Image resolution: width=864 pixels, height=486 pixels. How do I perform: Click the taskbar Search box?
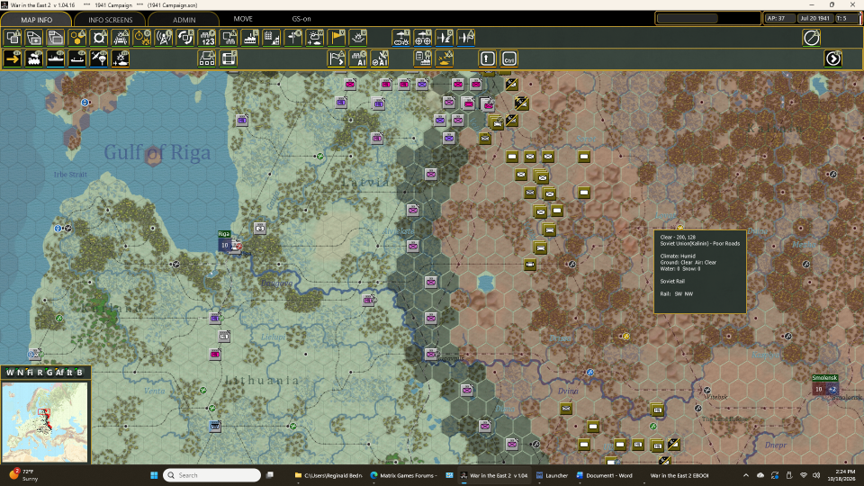click(212, 475)
